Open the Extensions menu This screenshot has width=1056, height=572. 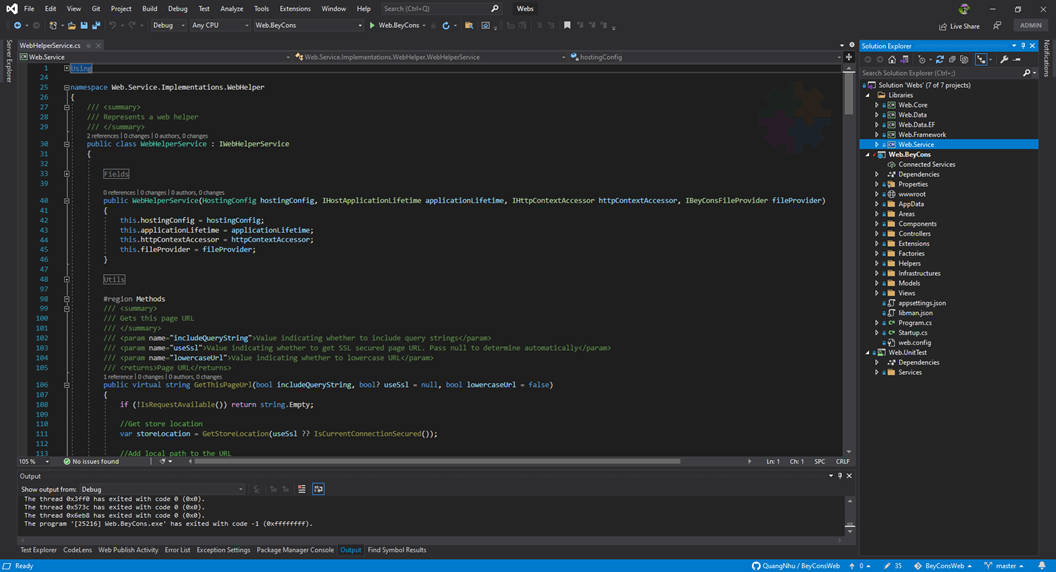295,9
